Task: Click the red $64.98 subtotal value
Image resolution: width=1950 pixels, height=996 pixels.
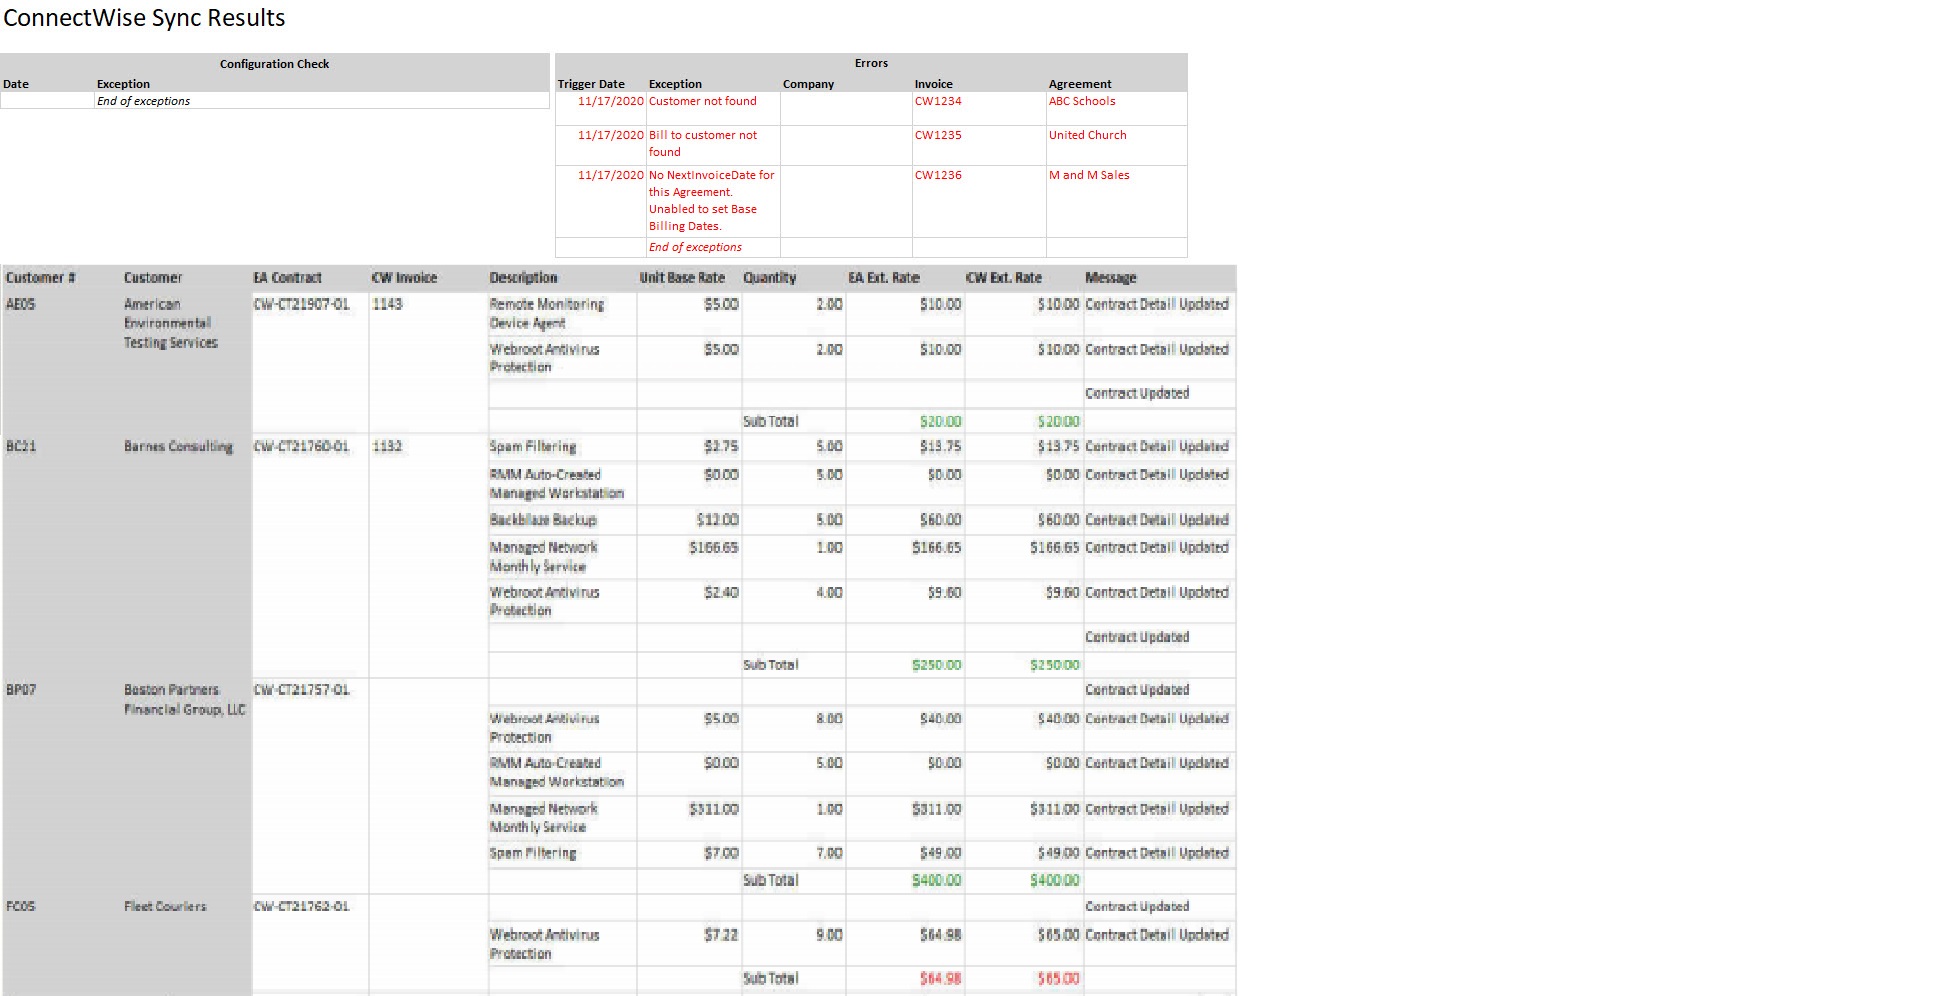Action: pos(940,979)
